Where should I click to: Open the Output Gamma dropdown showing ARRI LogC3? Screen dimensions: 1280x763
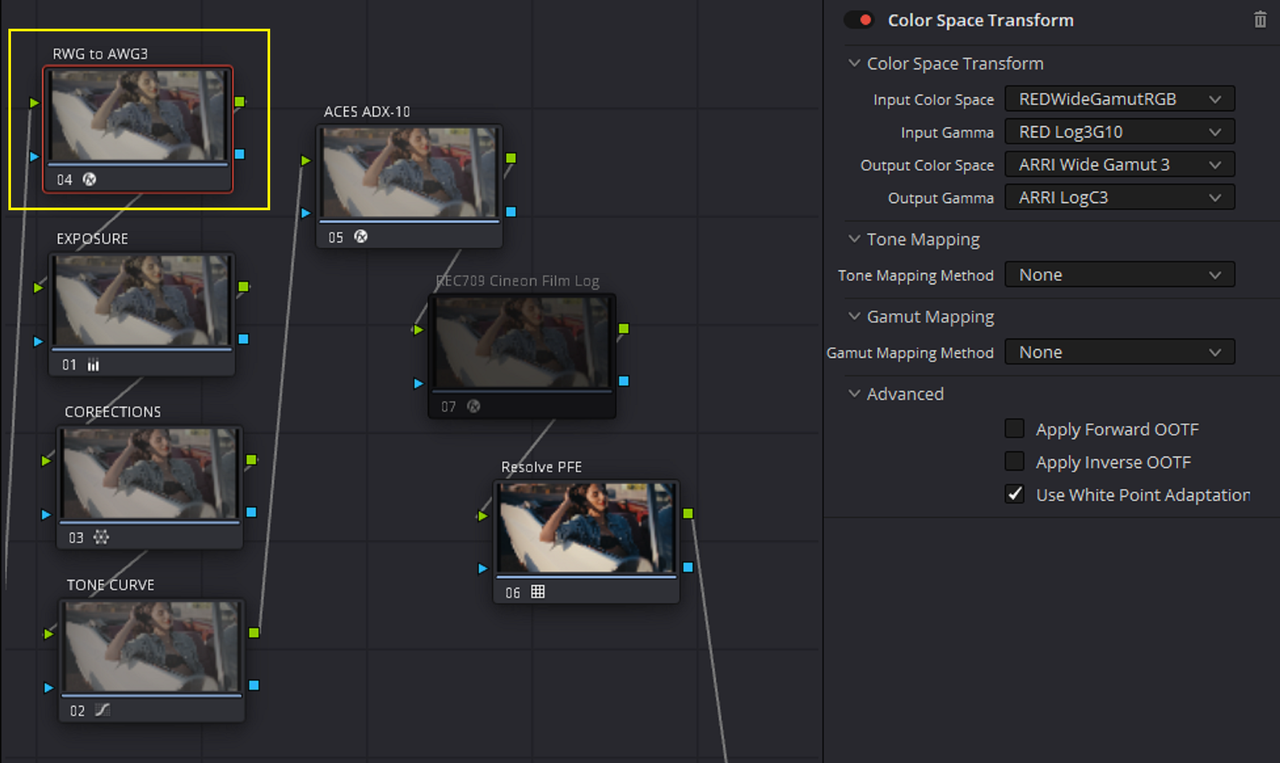point(1119,198)
